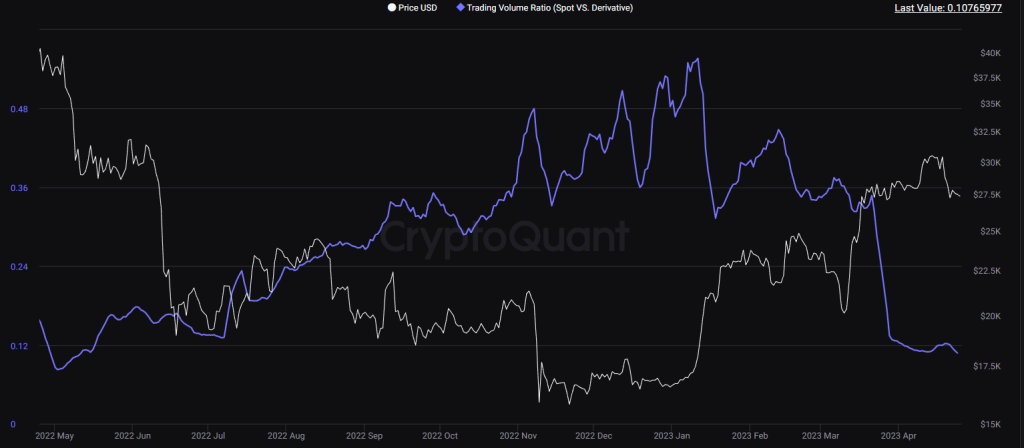The image size is (1024, 448).
Task: Select the $35K price axis label
Action: tap(991, 104)
